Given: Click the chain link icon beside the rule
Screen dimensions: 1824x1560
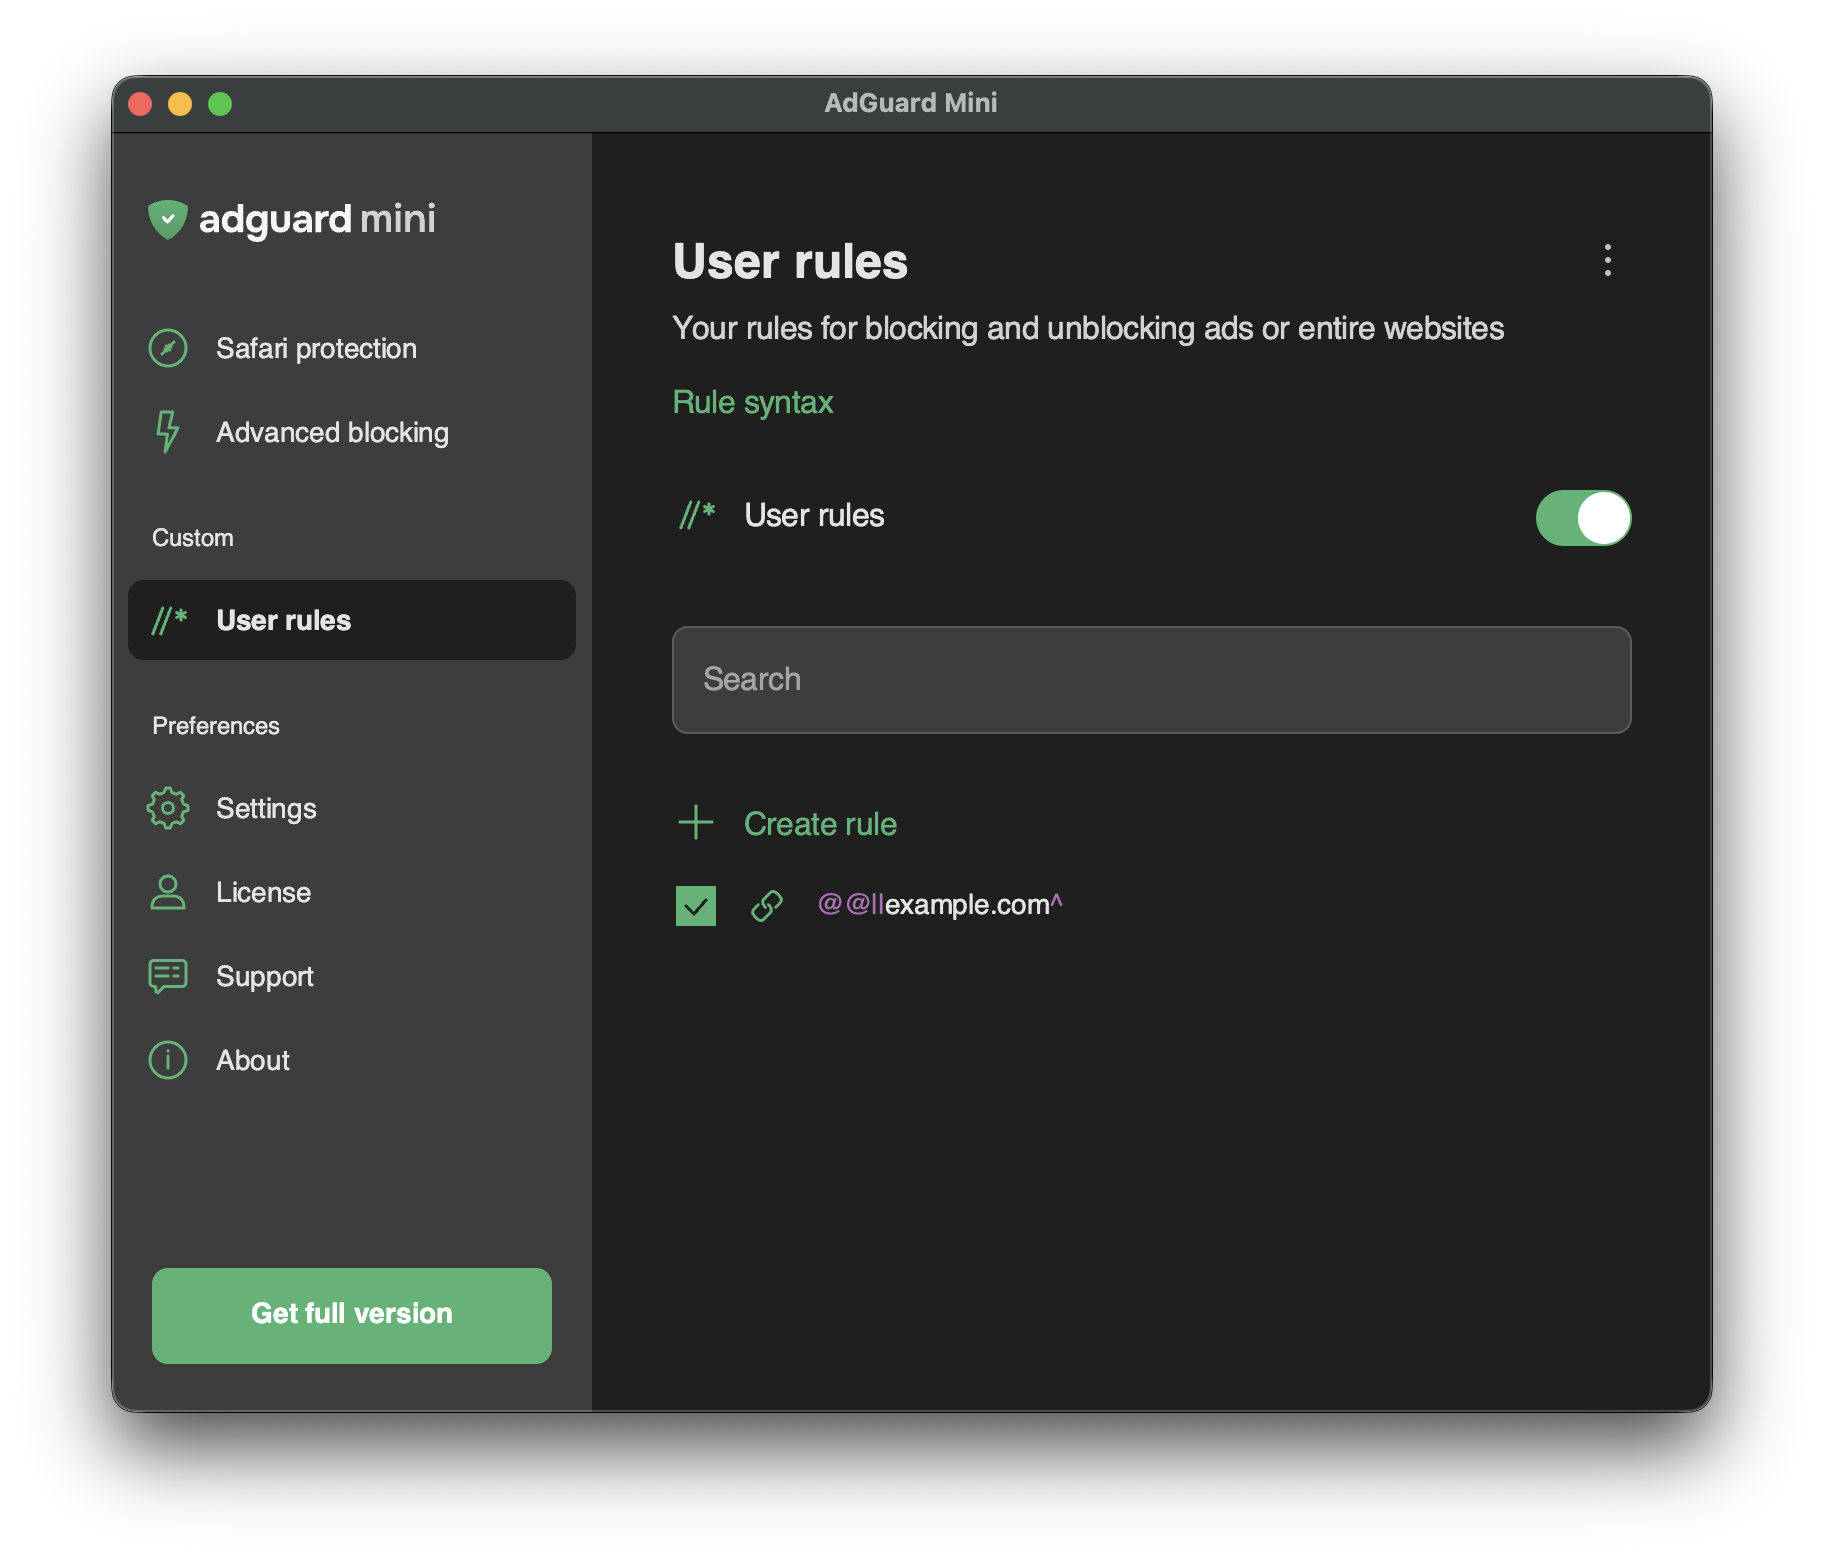Looking at the screenshot, I should coord(766,905).
